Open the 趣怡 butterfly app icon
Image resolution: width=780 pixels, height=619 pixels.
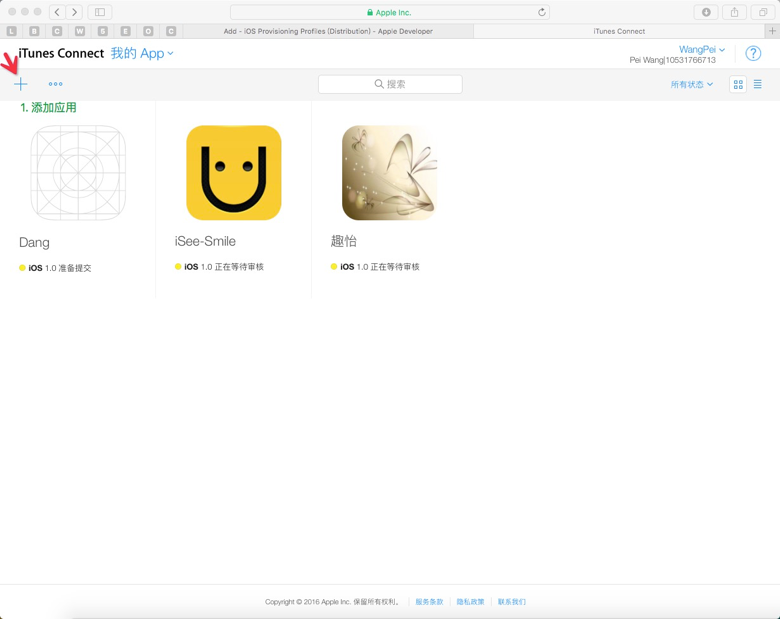coord(390,173)
